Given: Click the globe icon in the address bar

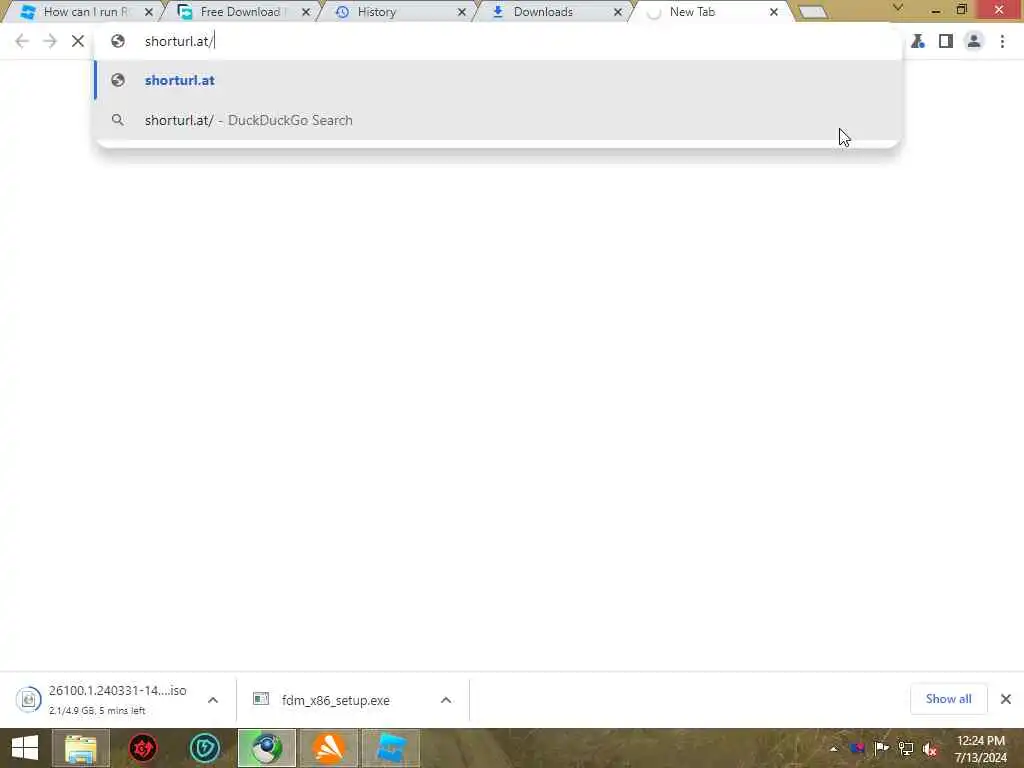Looking at the screenshot, I should [118, 41].
